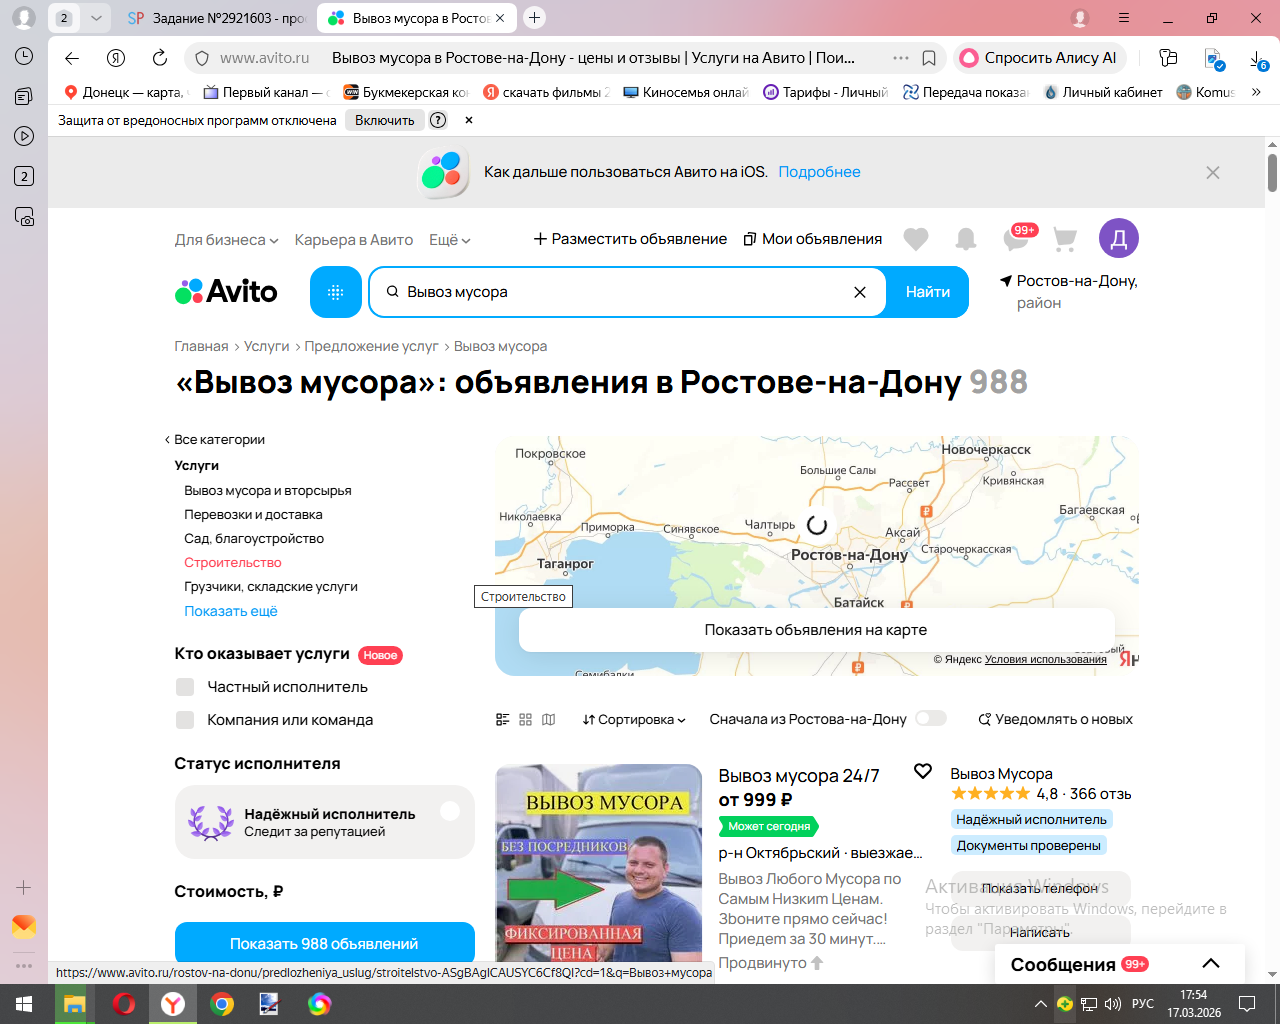Expand the 'Для бизнеса' dropdown
The image size is (1280, 1024).
pyautogui.click(x=226, y=240)
